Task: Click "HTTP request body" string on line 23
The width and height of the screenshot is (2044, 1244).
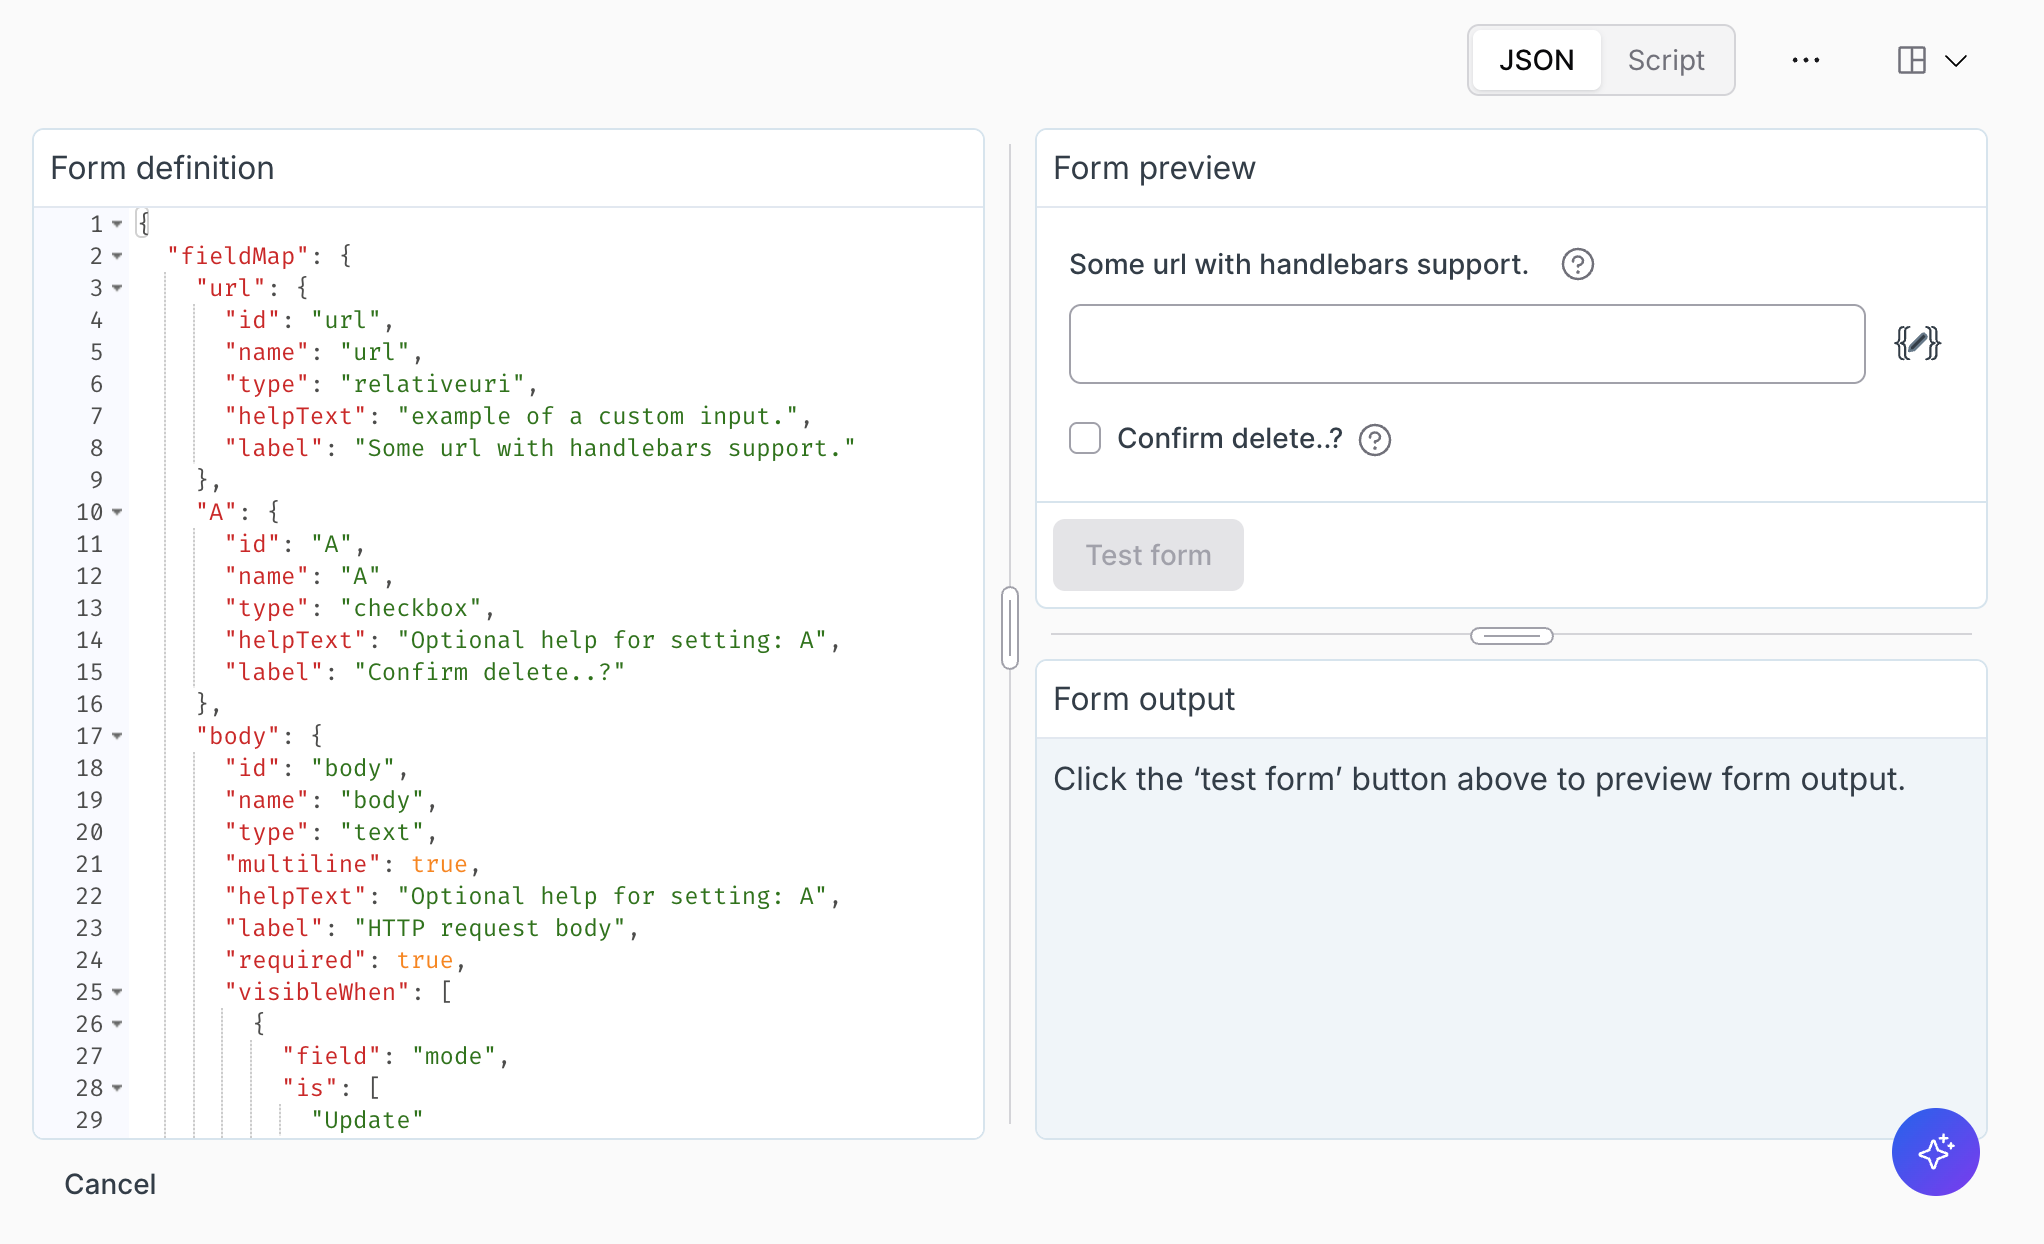Action: [x=490, y=928]
